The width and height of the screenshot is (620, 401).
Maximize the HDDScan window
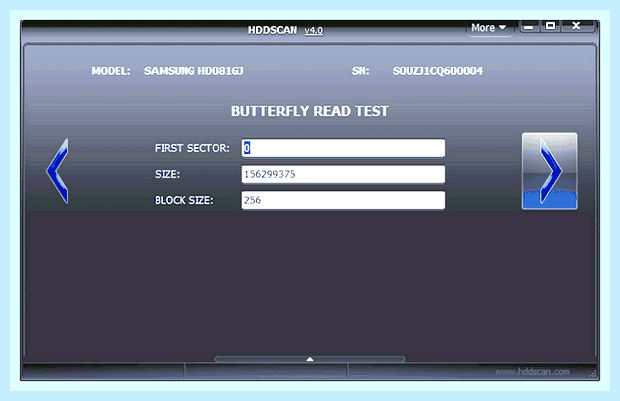click(550, 26)
